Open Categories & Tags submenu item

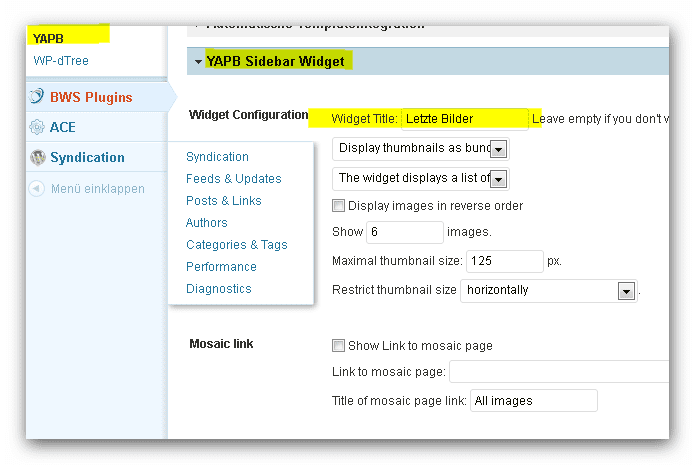(x=237, y=245)
